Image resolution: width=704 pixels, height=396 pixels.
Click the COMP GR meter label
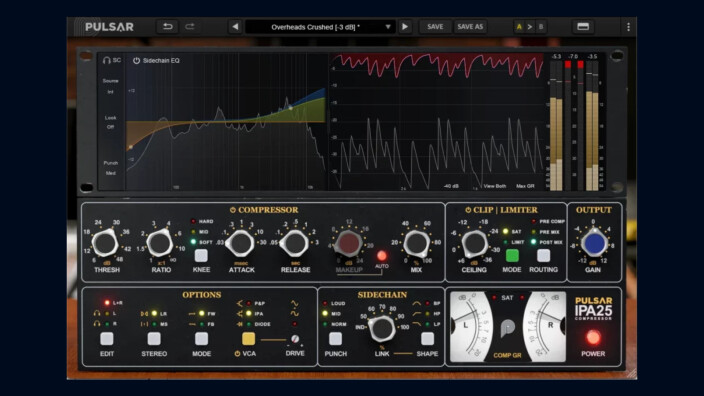[507, 355]
